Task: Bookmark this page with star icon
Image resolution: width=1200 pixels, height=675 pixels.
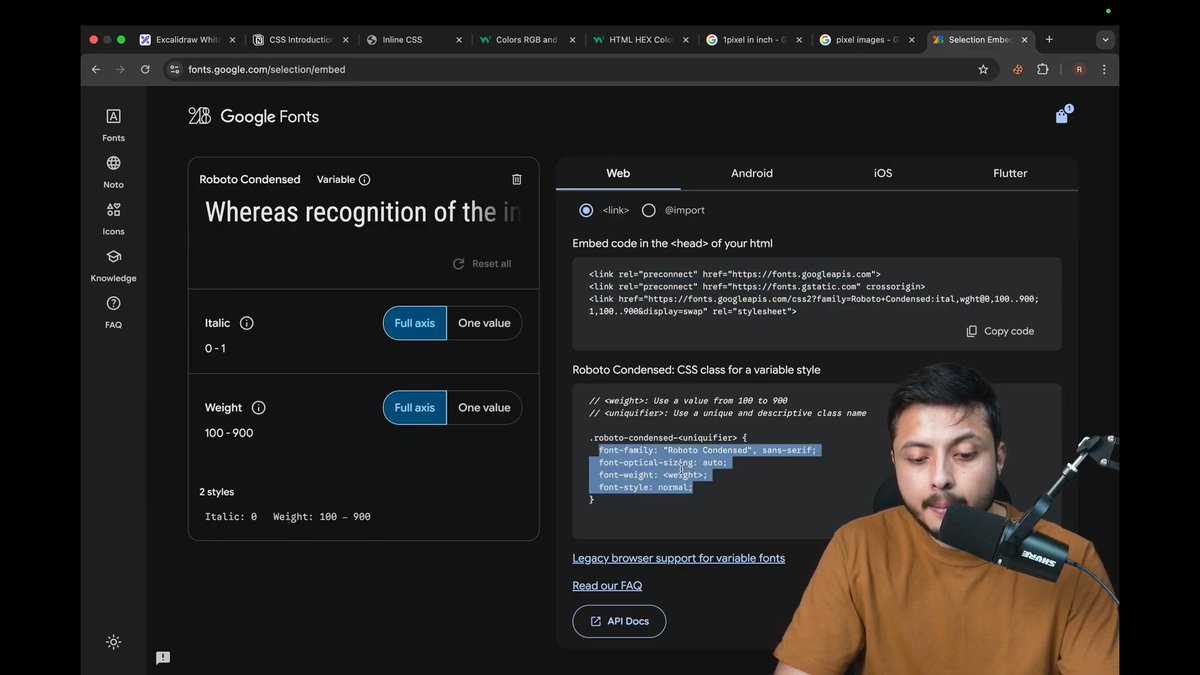Action: point(983,69)
